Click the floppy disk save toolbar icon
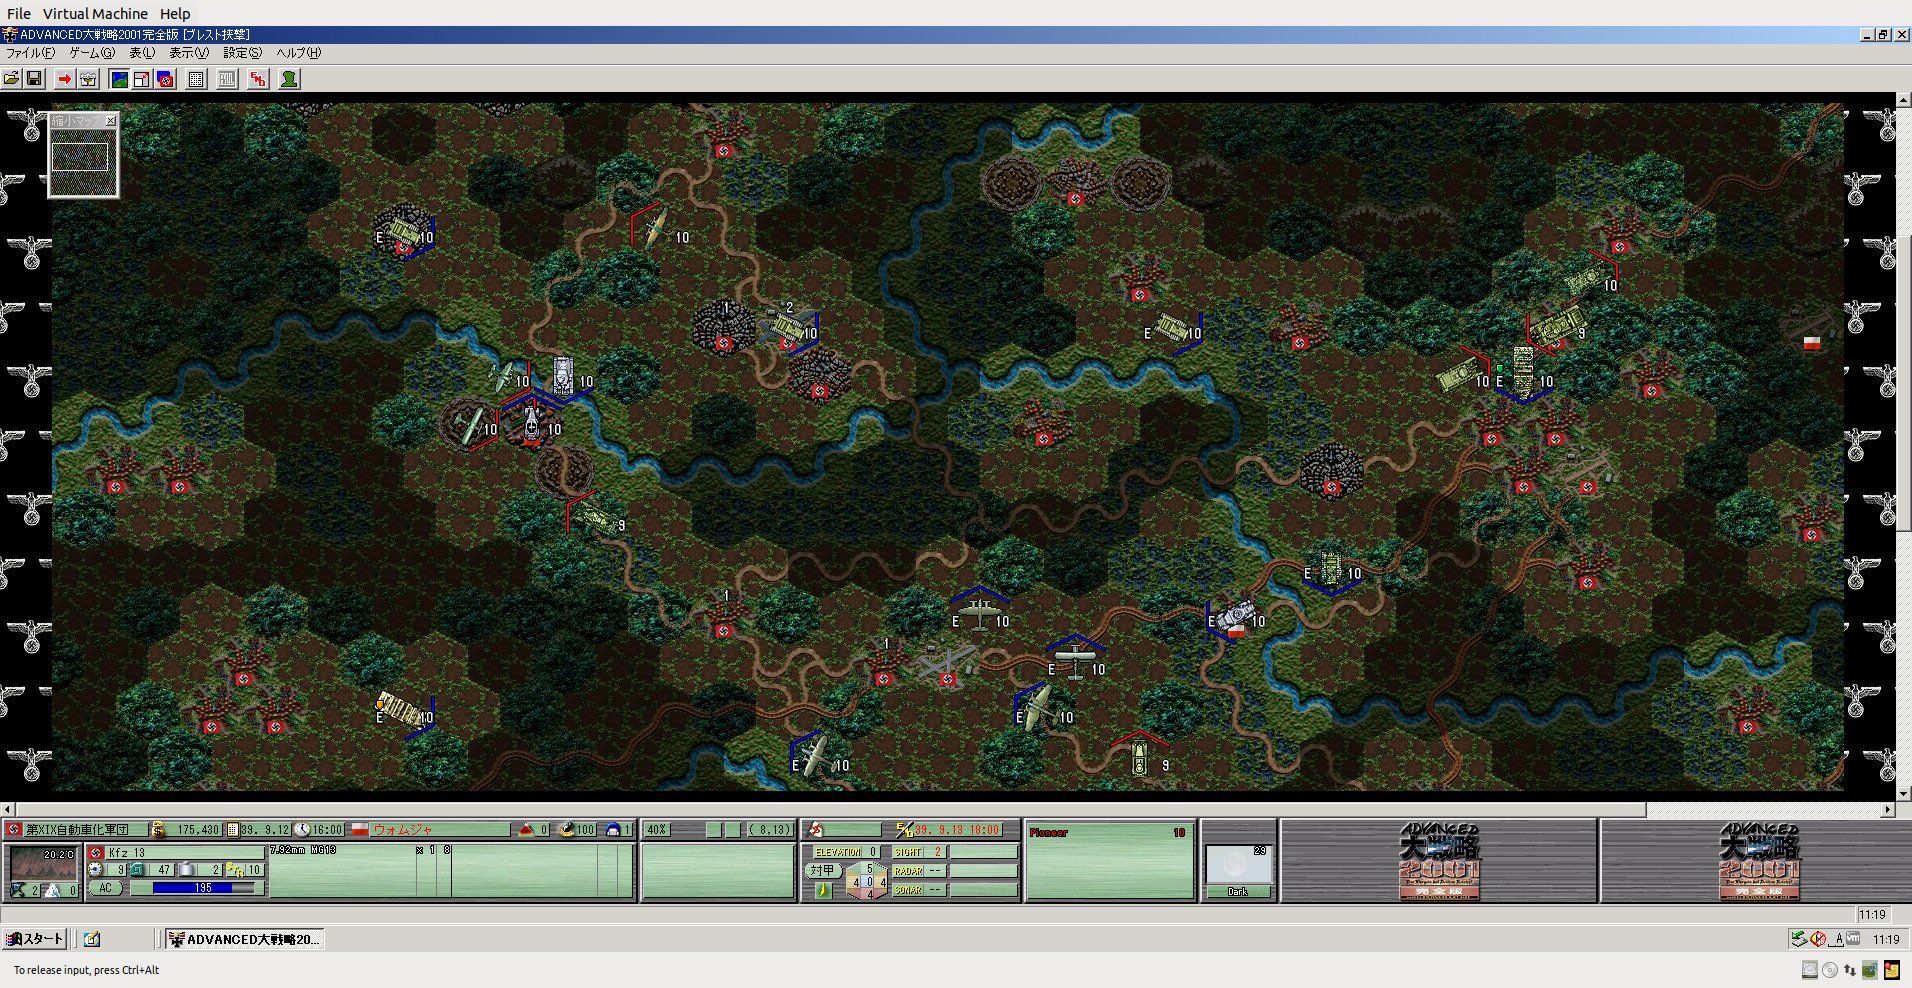This screenshot has height=988, width=1912. (34, 79)
